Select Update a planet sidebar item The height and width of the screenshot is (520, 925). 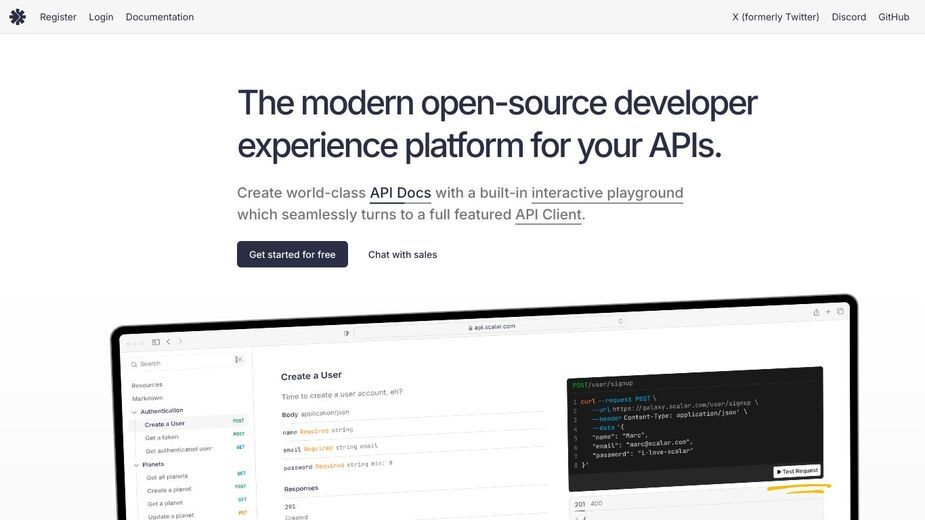pyautogui.click(x=171, y=516)
